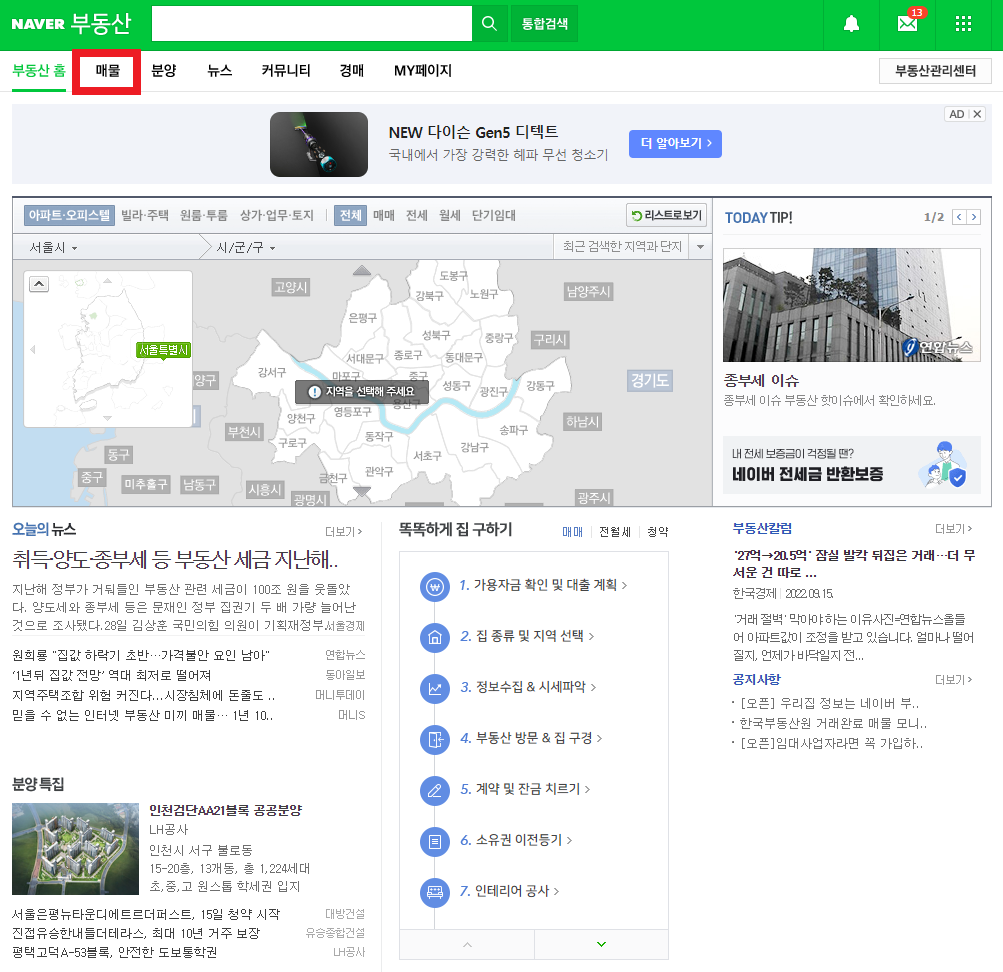Click the NAVER logo
The height and width of the screenshot is (972, 1003).
38,24
